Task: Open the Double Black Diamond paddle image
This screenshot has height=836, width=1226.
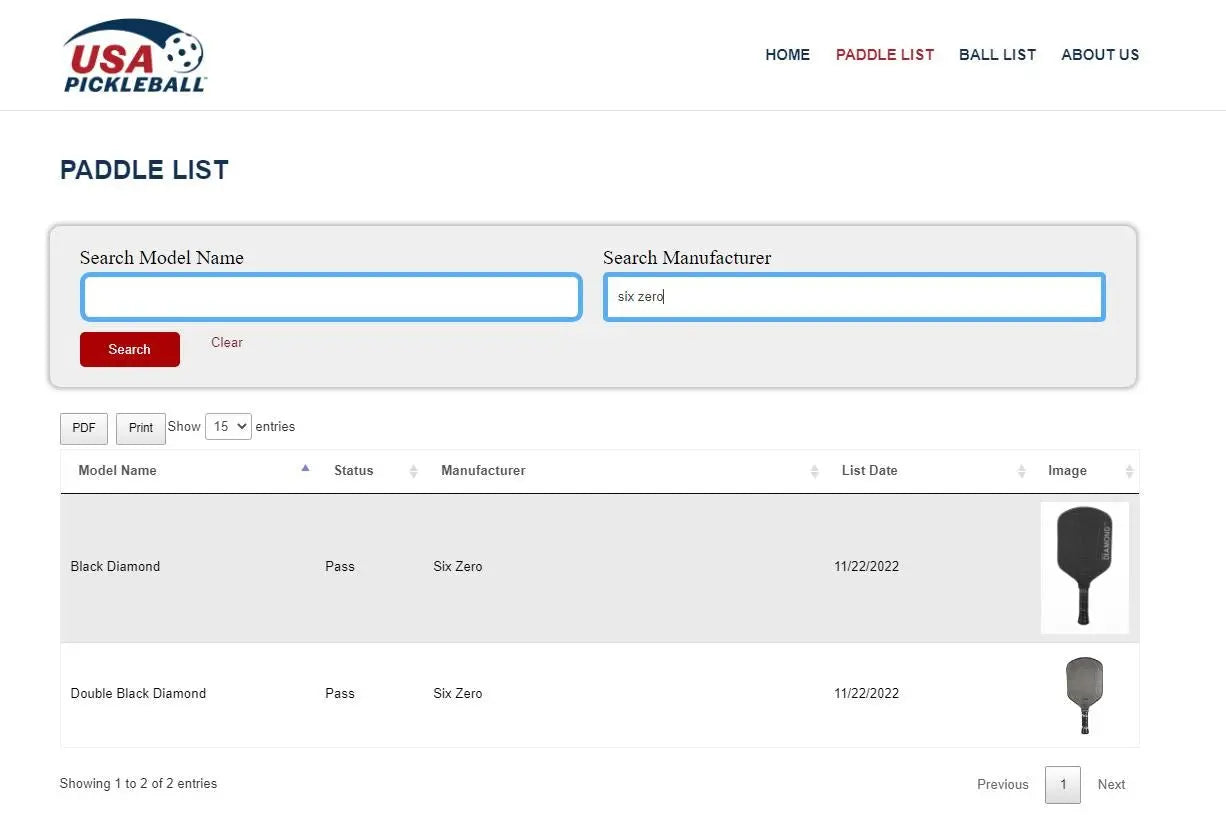Action: [x=1084, y=695]
